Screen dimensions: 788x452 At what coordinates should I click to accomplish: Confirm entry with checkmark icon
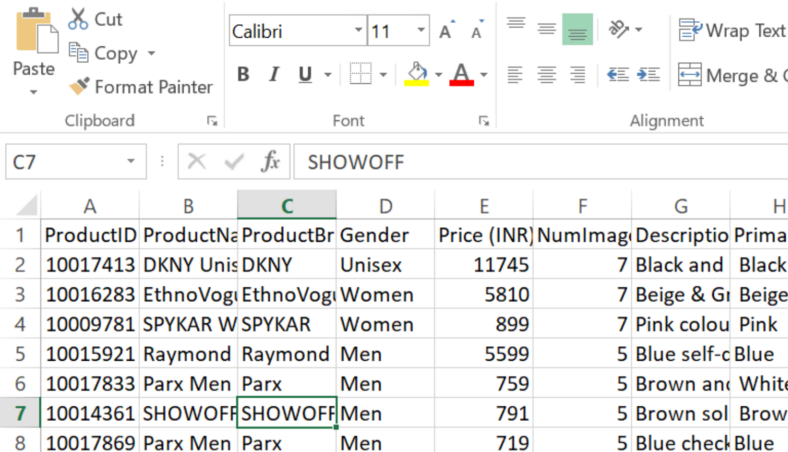234,162
